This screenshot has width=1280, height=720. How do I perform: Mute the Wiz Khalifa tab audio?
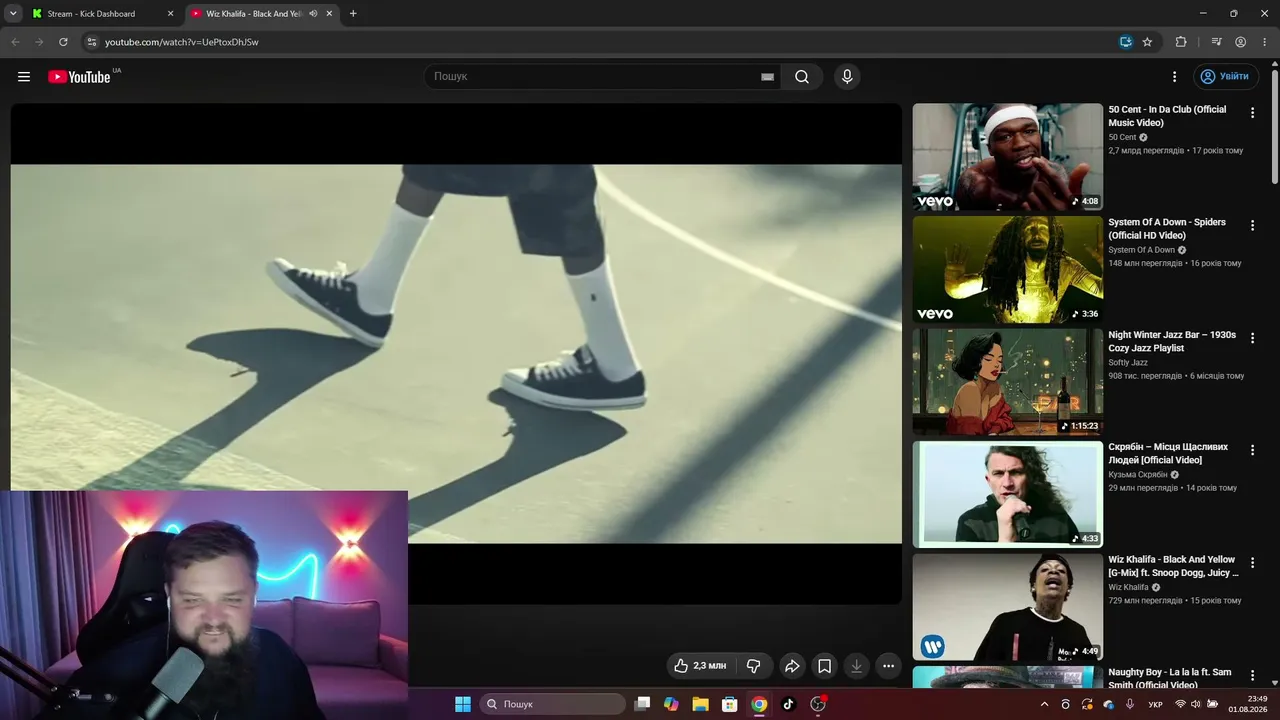(x=313, y=14)
